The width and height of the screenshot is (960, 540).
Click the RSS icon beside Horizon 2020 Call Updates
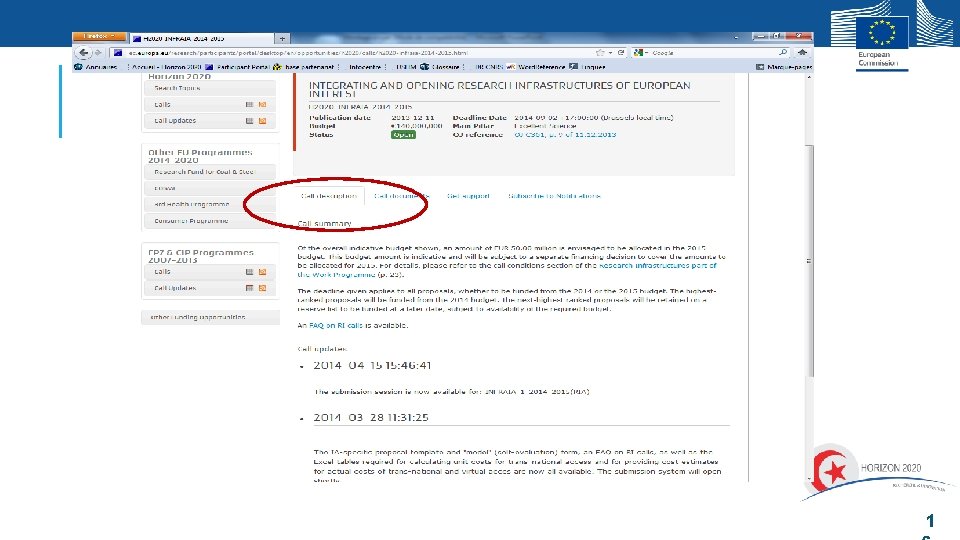[x=262, y=121]
